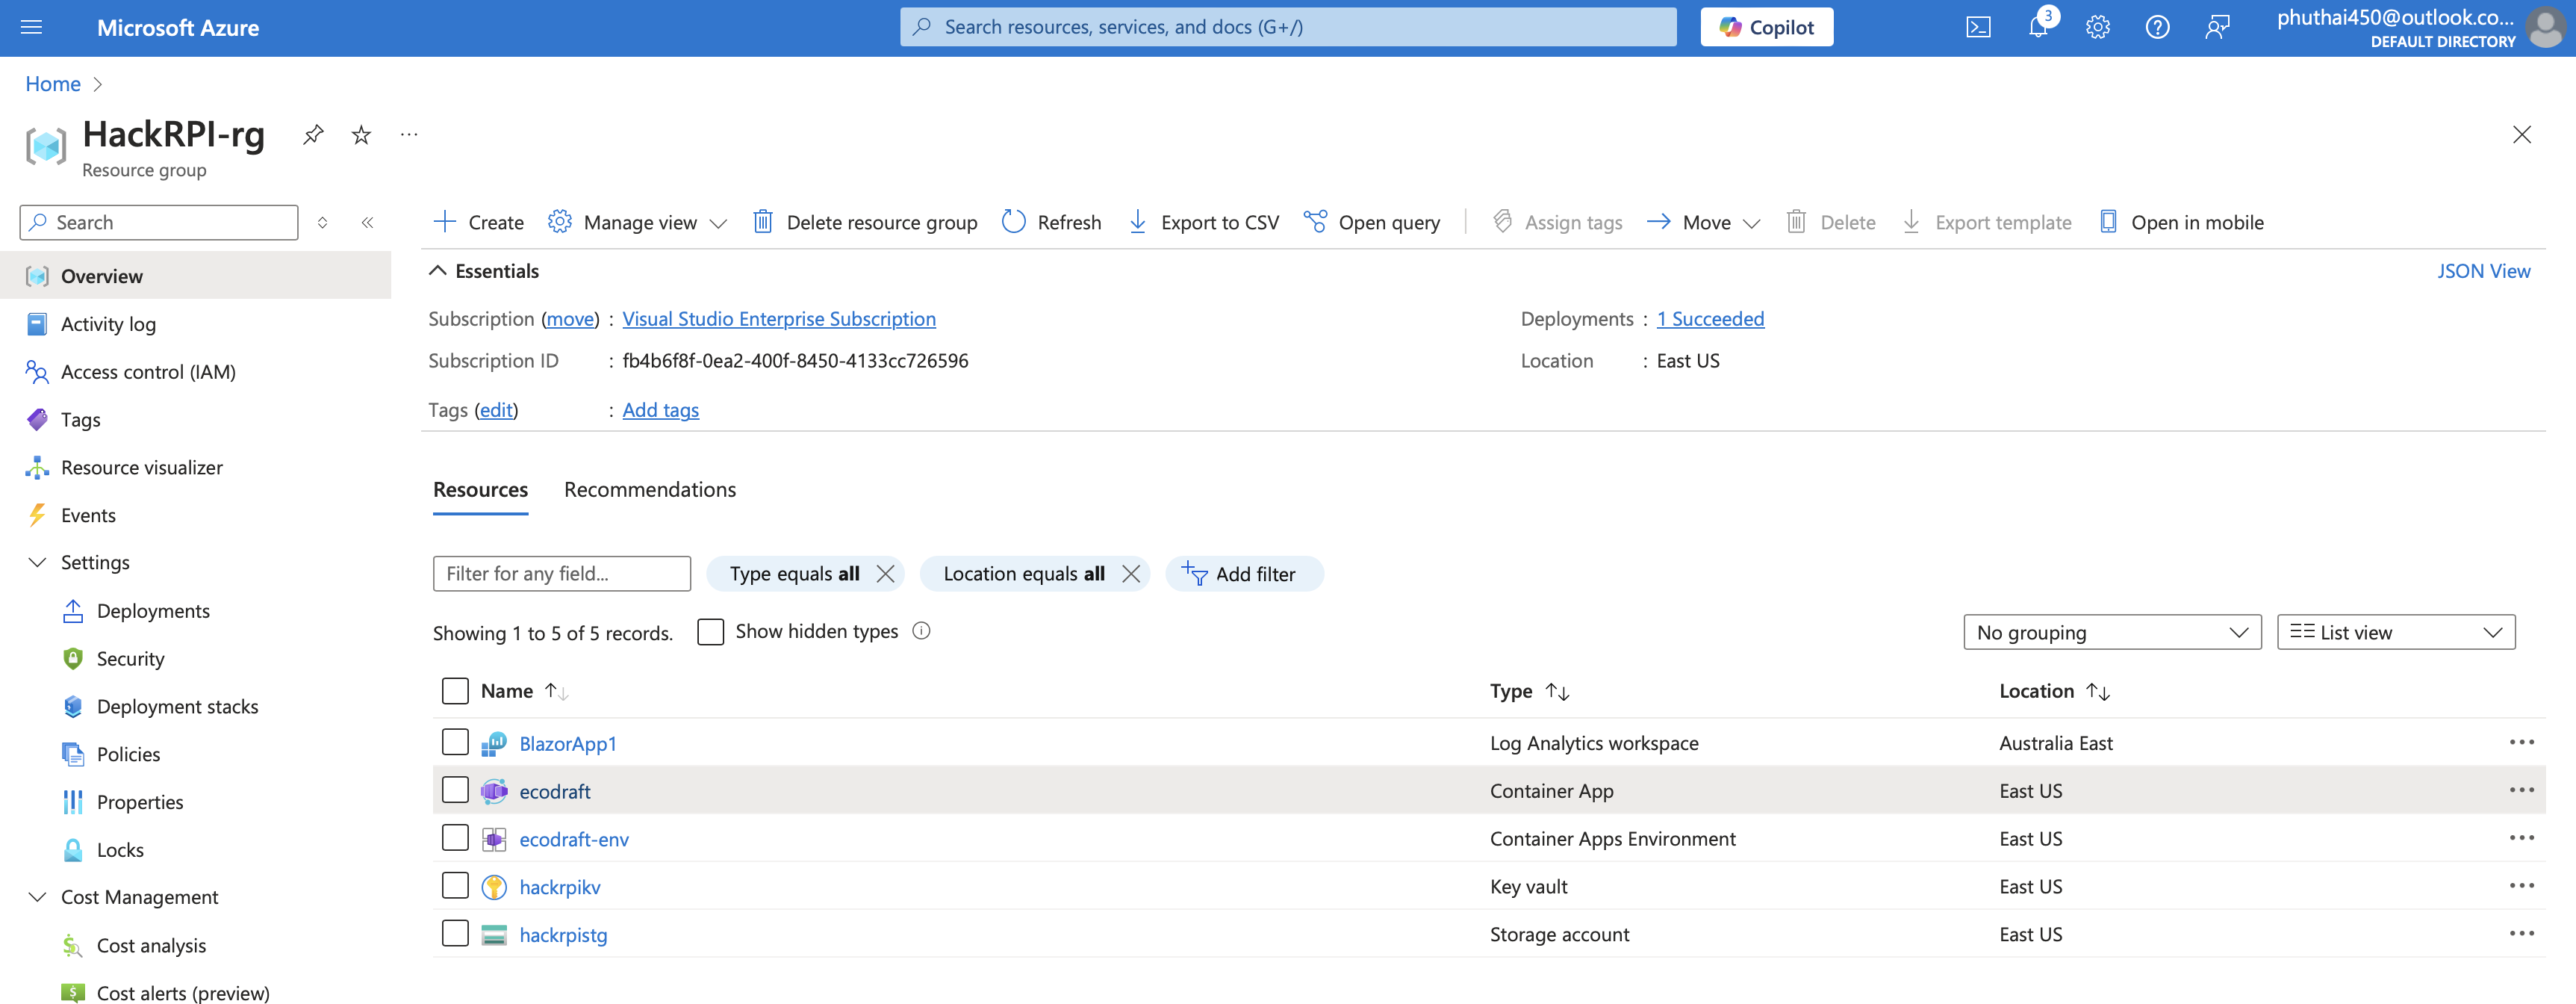Open more options for hackrpistg row

[2521, 934]
